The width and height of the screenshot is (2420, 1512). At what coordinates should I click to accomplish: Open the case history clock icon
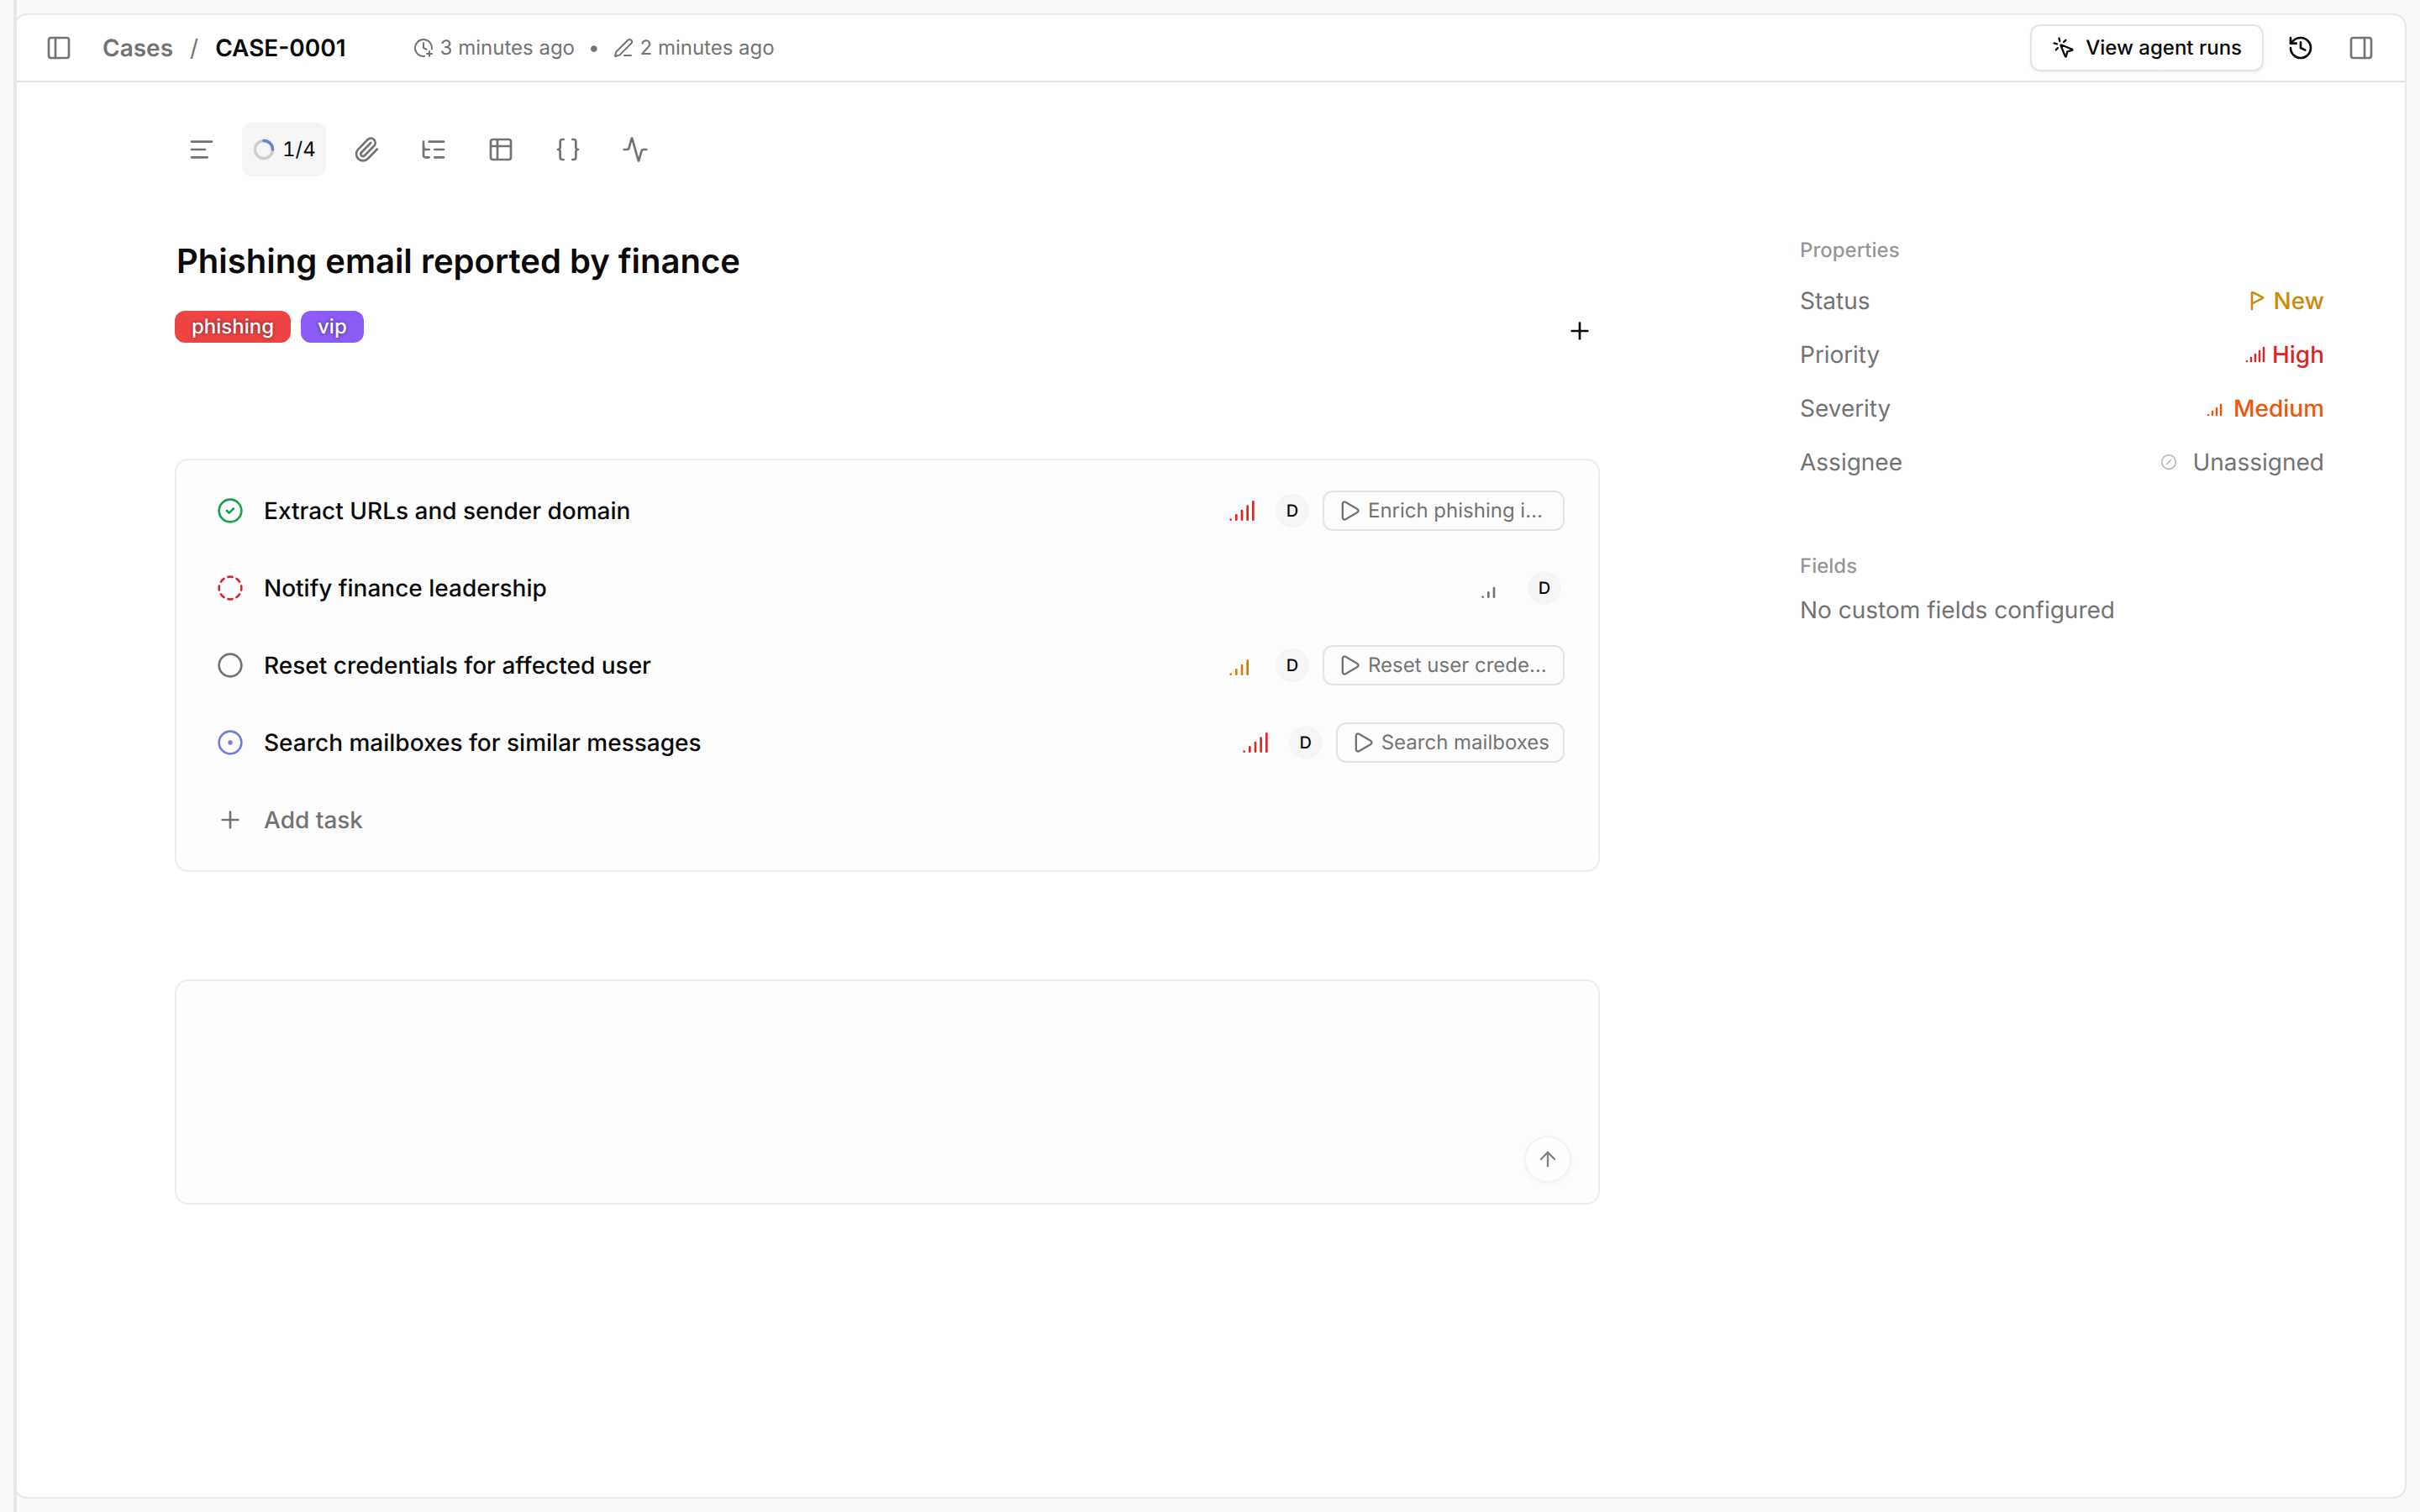[2300, 48]
